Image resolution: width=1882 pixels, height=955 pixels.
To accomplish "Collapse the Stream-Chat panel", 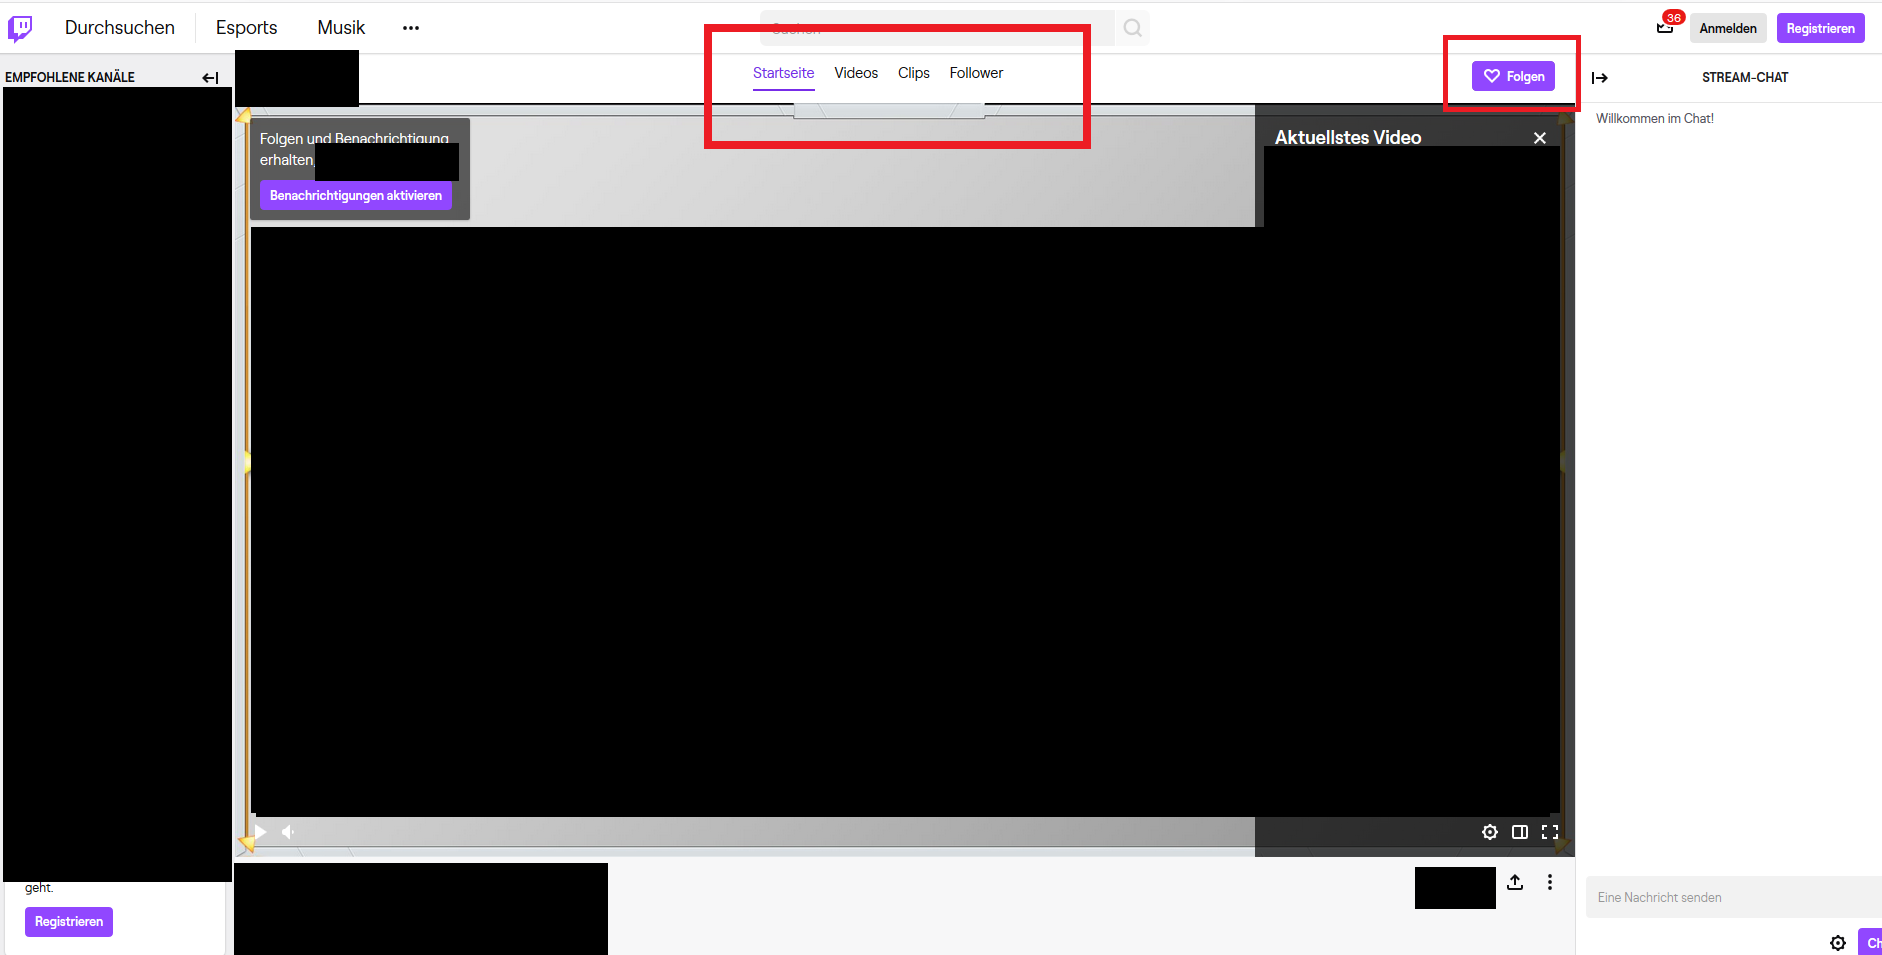I will coord(1600,78).
